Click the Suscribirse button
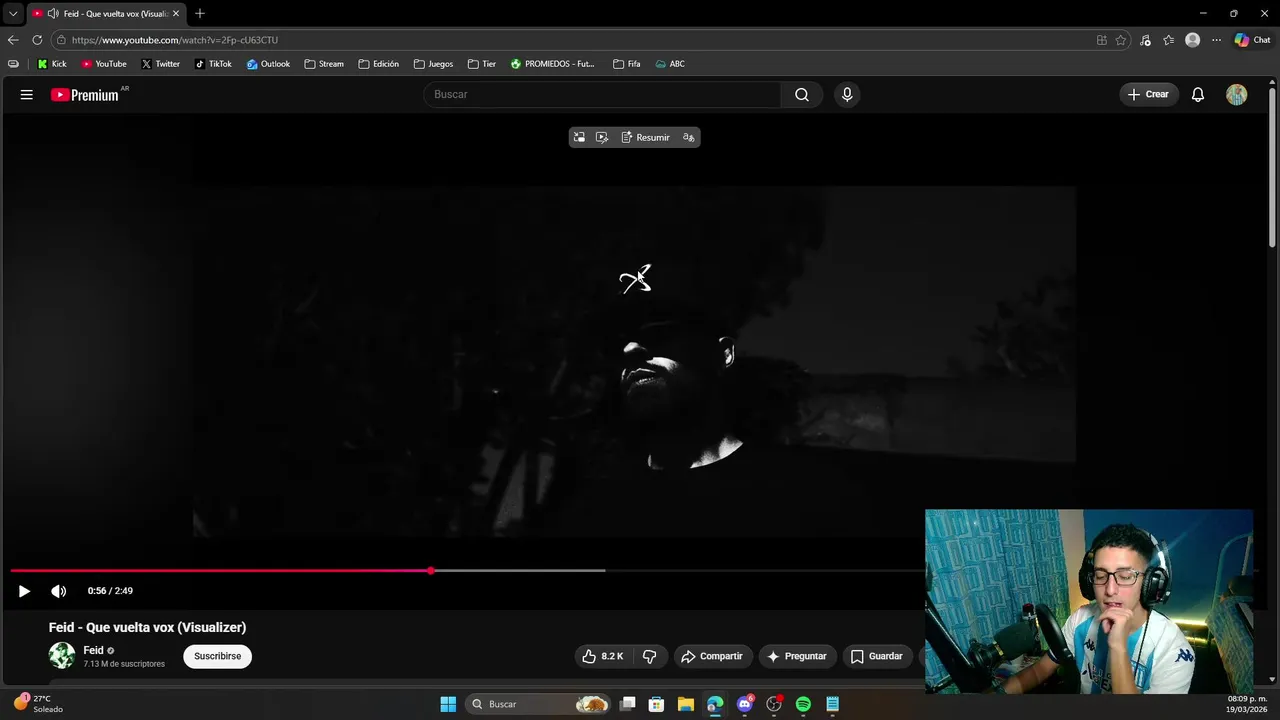The image size is (1280, 720). (x=217, y=656)
